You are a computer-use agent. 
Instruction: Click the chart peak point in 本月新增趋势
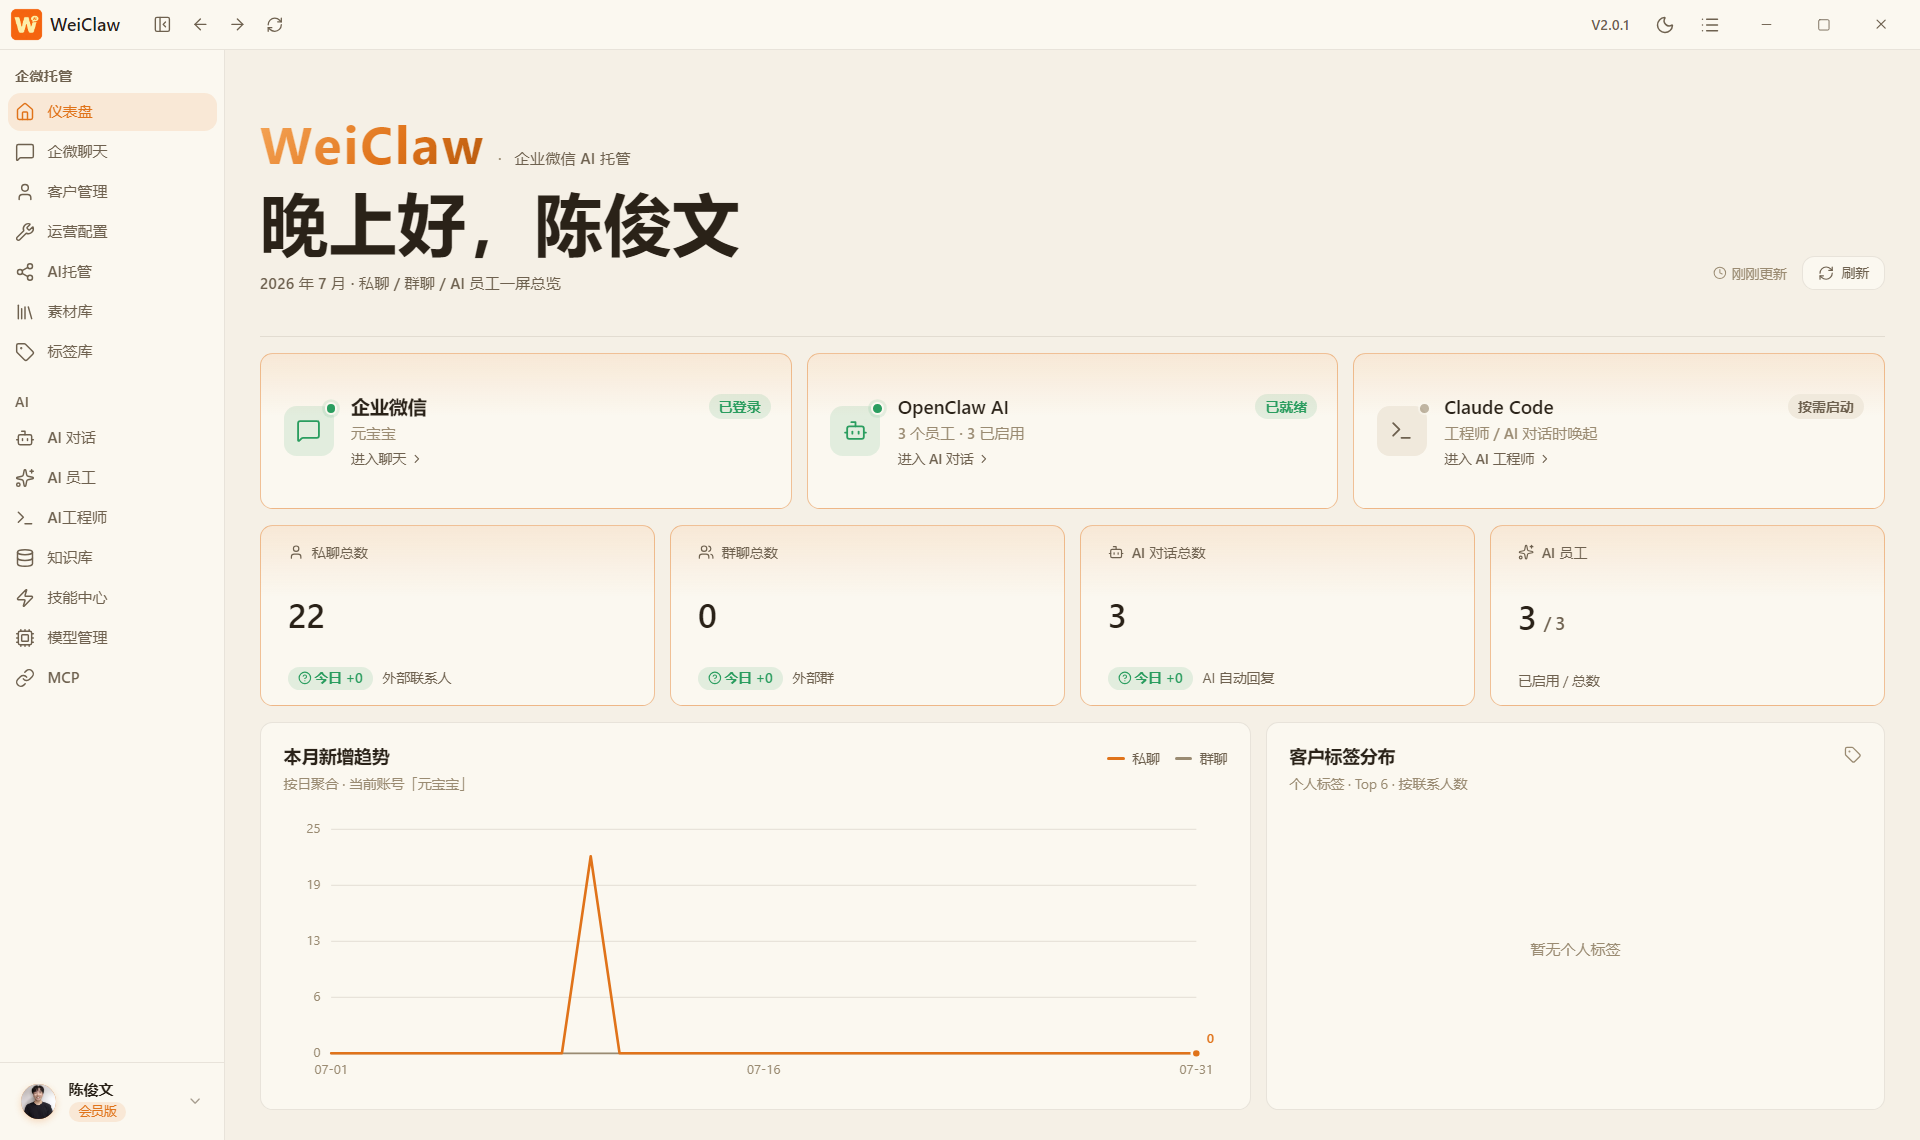coord(591,856)
